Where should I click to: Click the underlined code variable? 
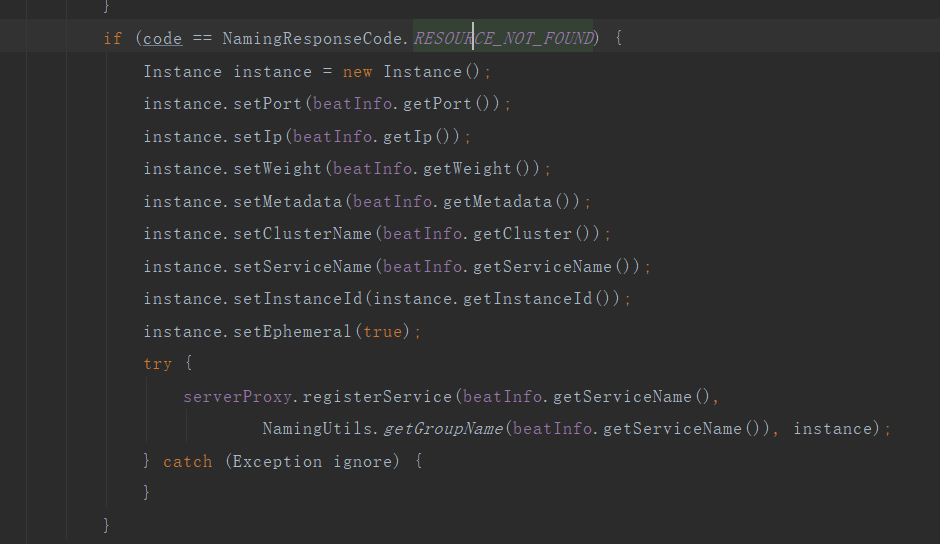pos(163,39)
